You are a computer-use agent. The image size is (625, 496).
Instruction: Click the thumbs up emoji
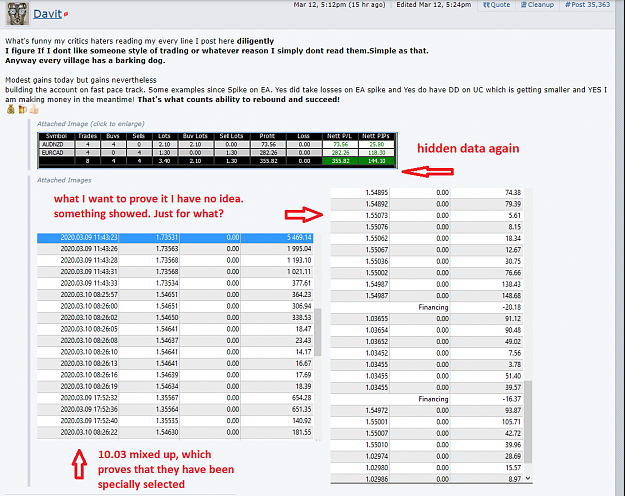point(34,109)
